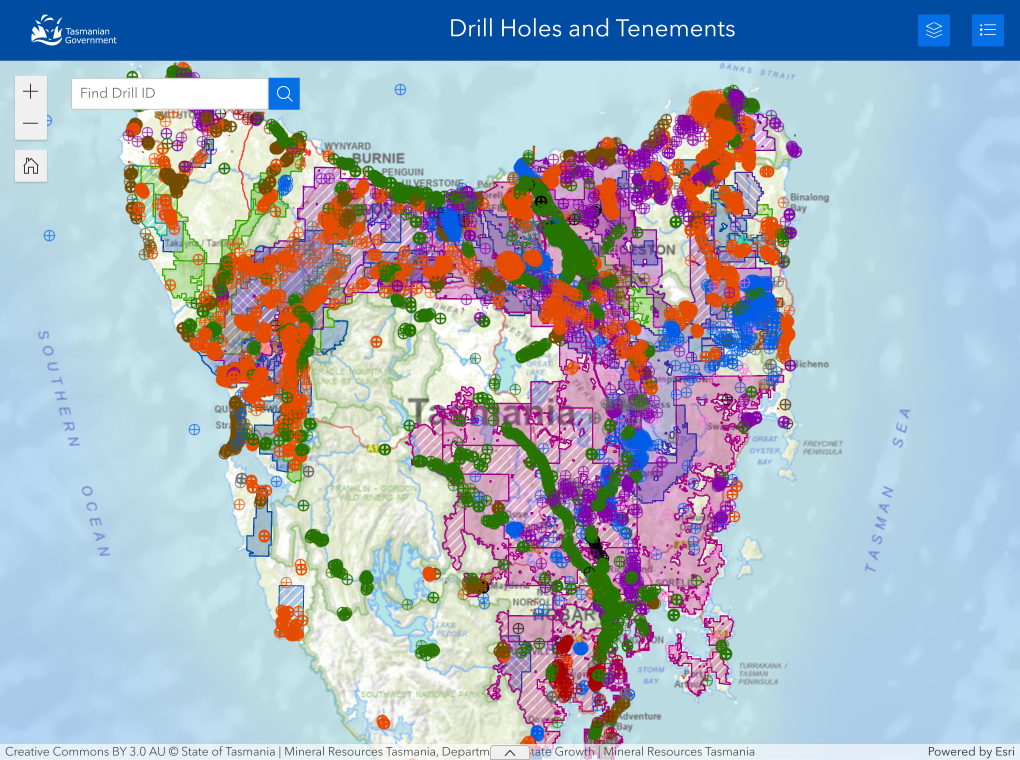Select the blue drill marker near Banks Strait
Screen dimensions: 1020x760
click(x=401, y=89)
